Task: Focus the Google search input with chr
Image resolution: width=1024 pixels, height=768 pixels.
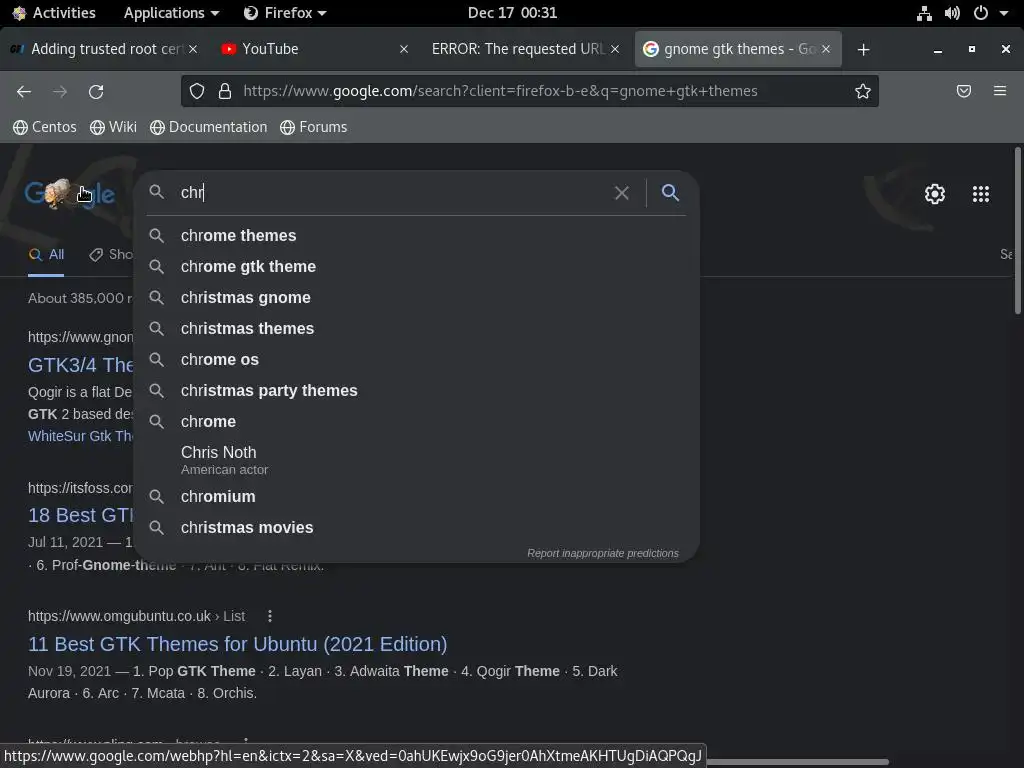Action: (x=392, y=193)
